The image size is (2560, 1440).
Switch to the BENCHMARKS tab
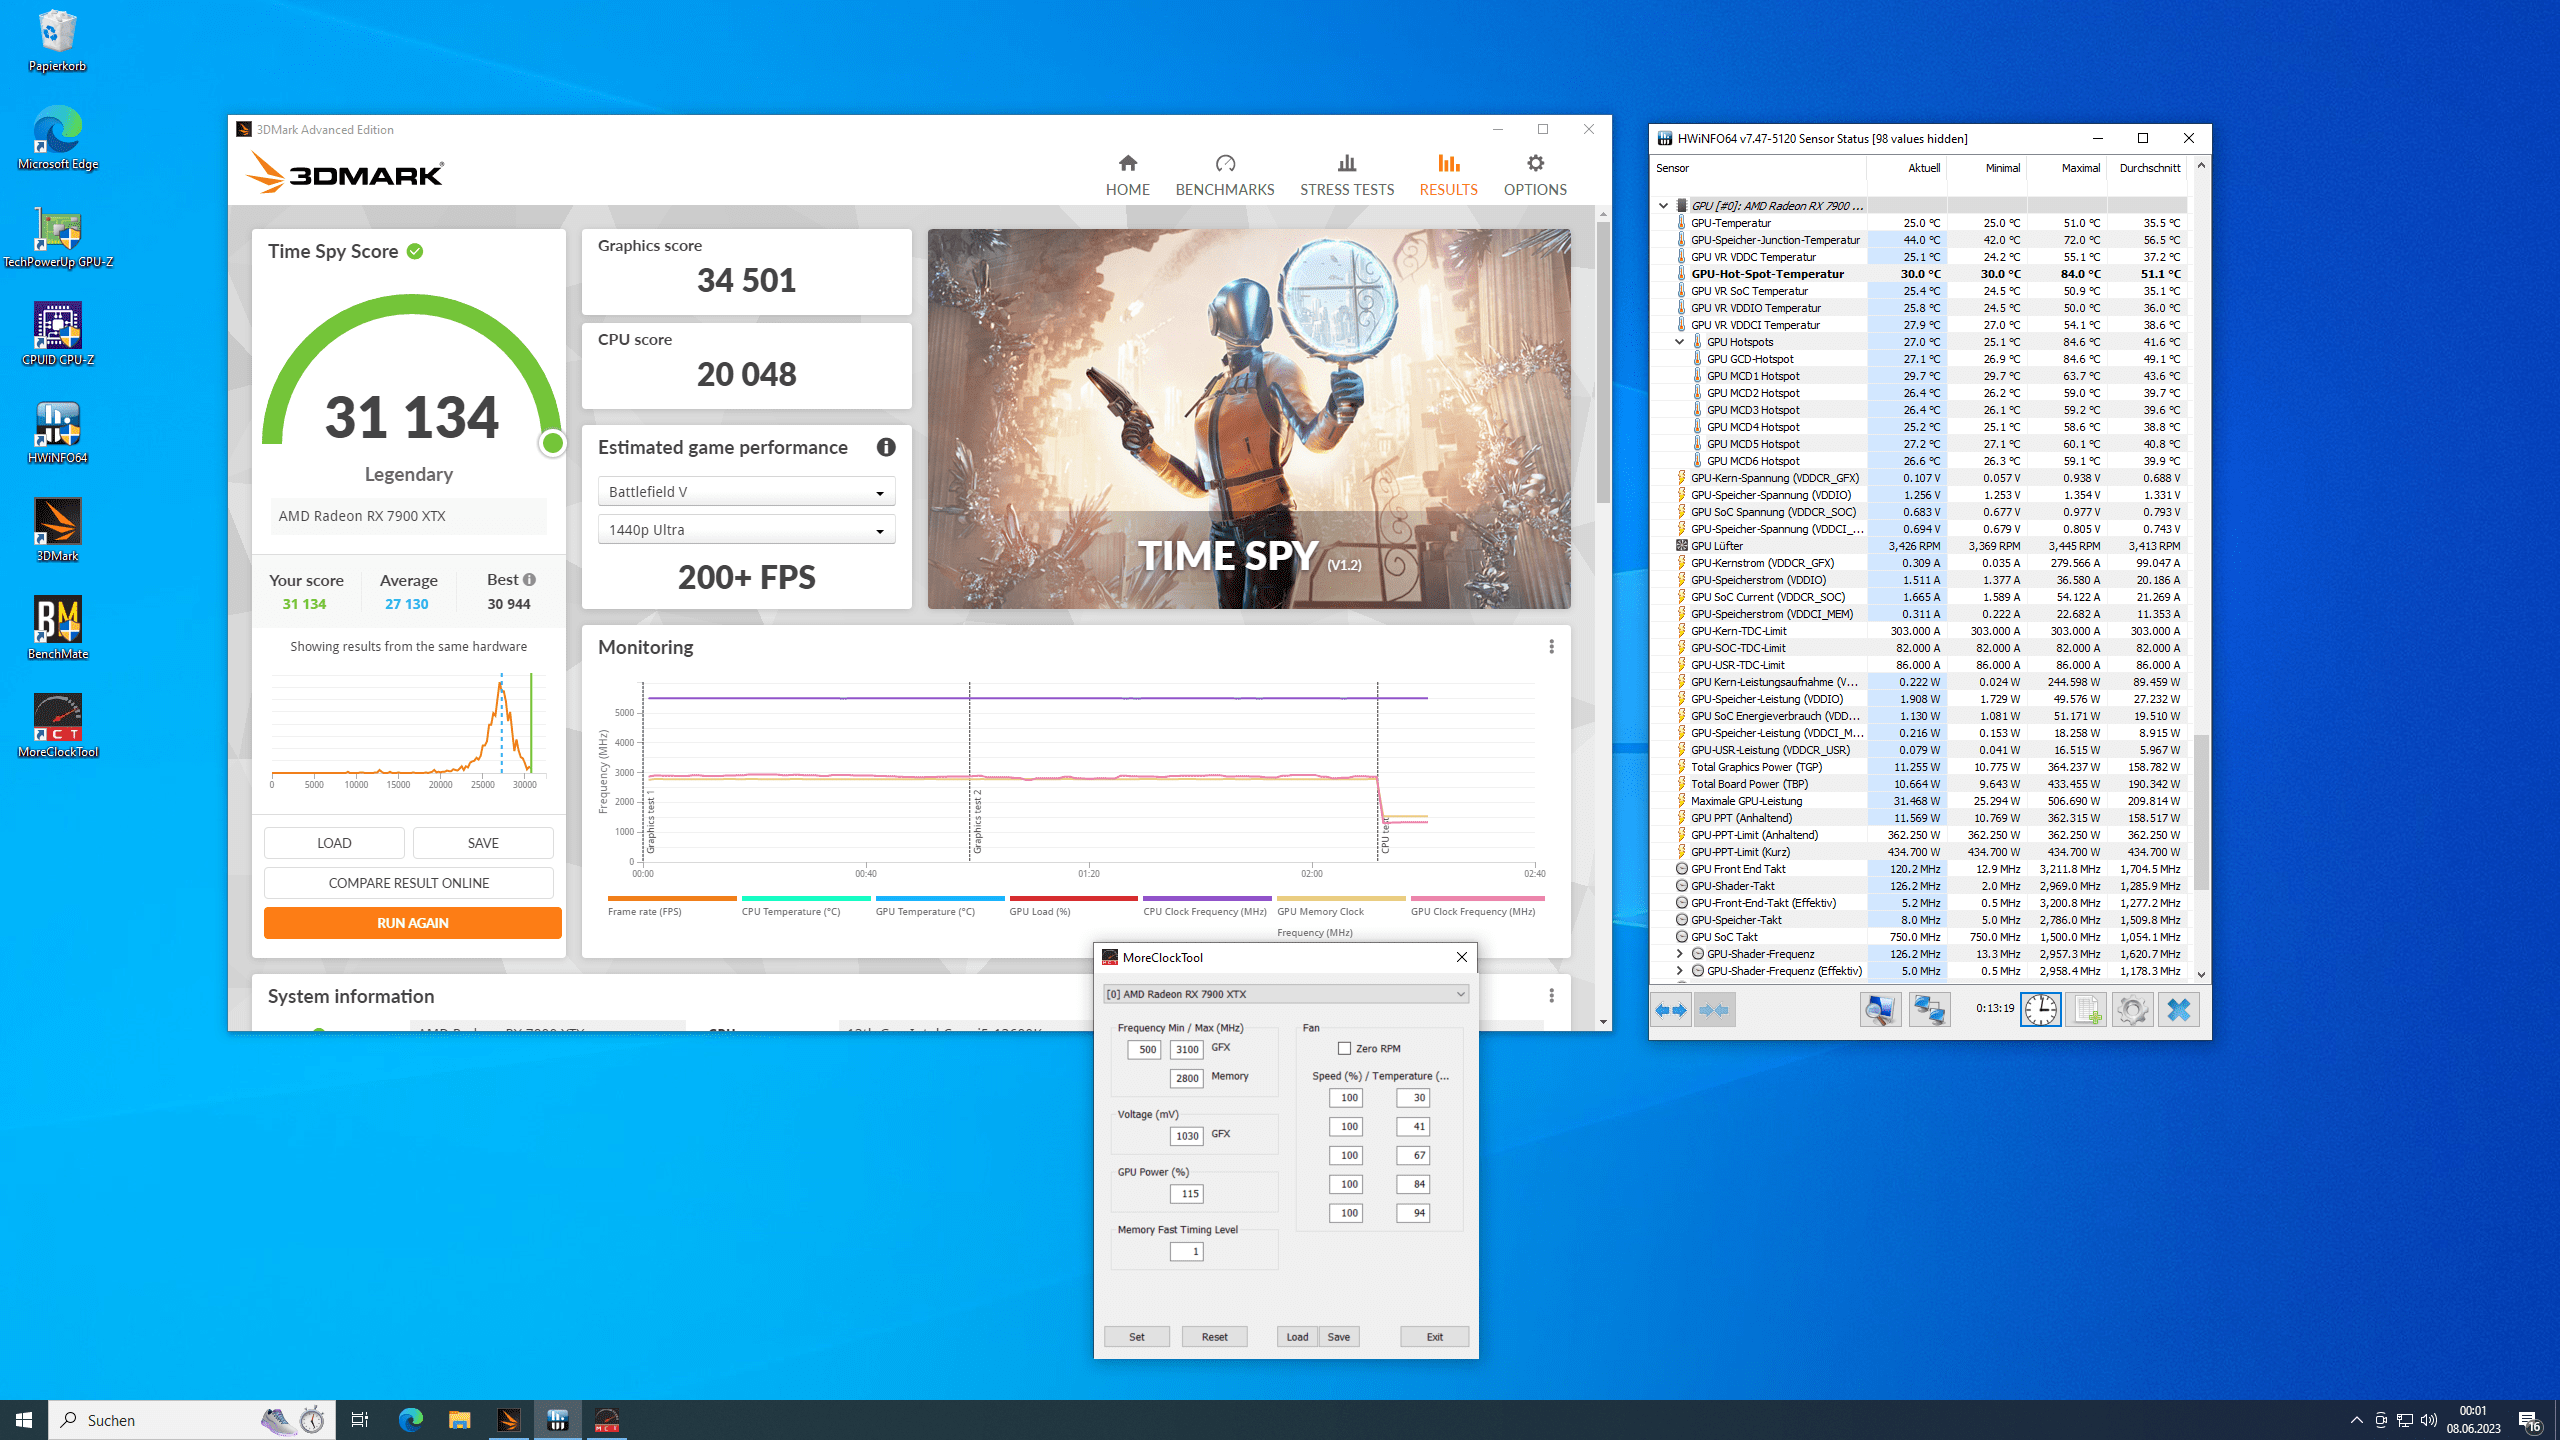1224,174
